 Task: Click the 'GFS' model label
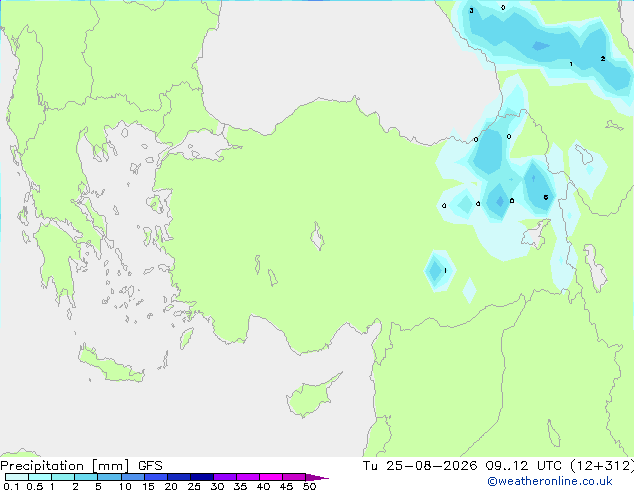click(150, 466)
